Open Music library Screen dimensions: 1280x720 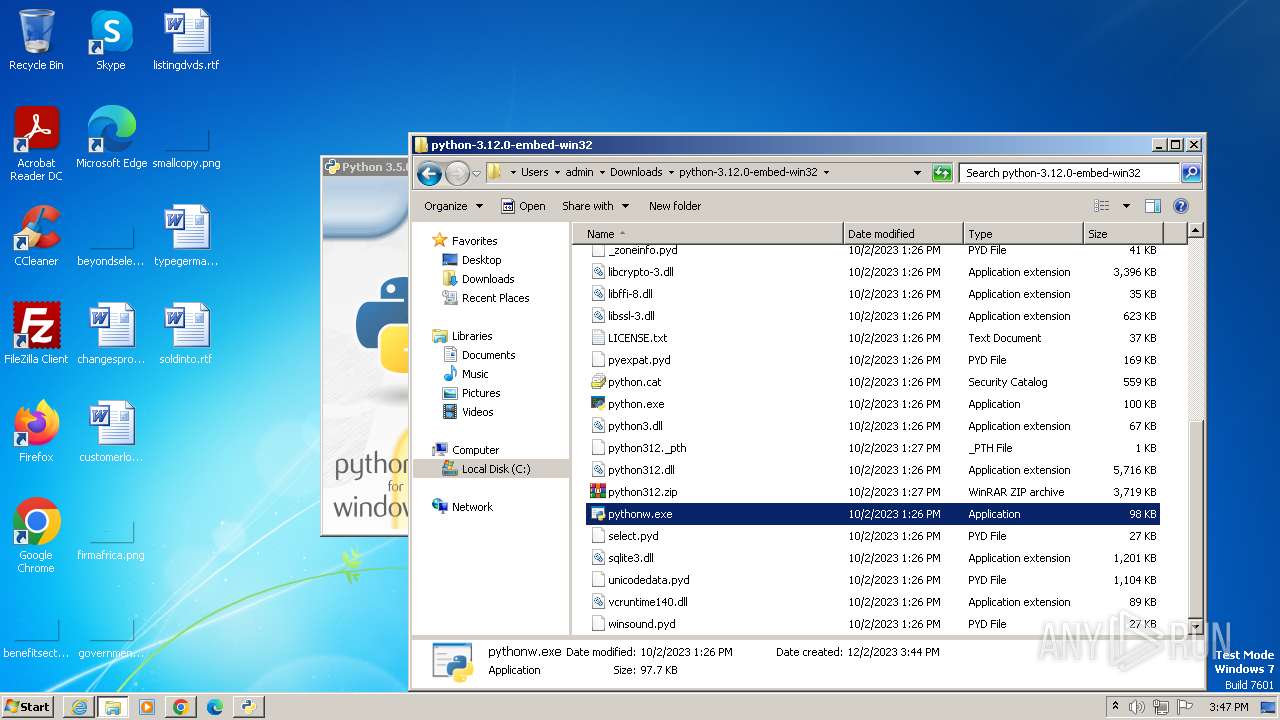(475, 374)
